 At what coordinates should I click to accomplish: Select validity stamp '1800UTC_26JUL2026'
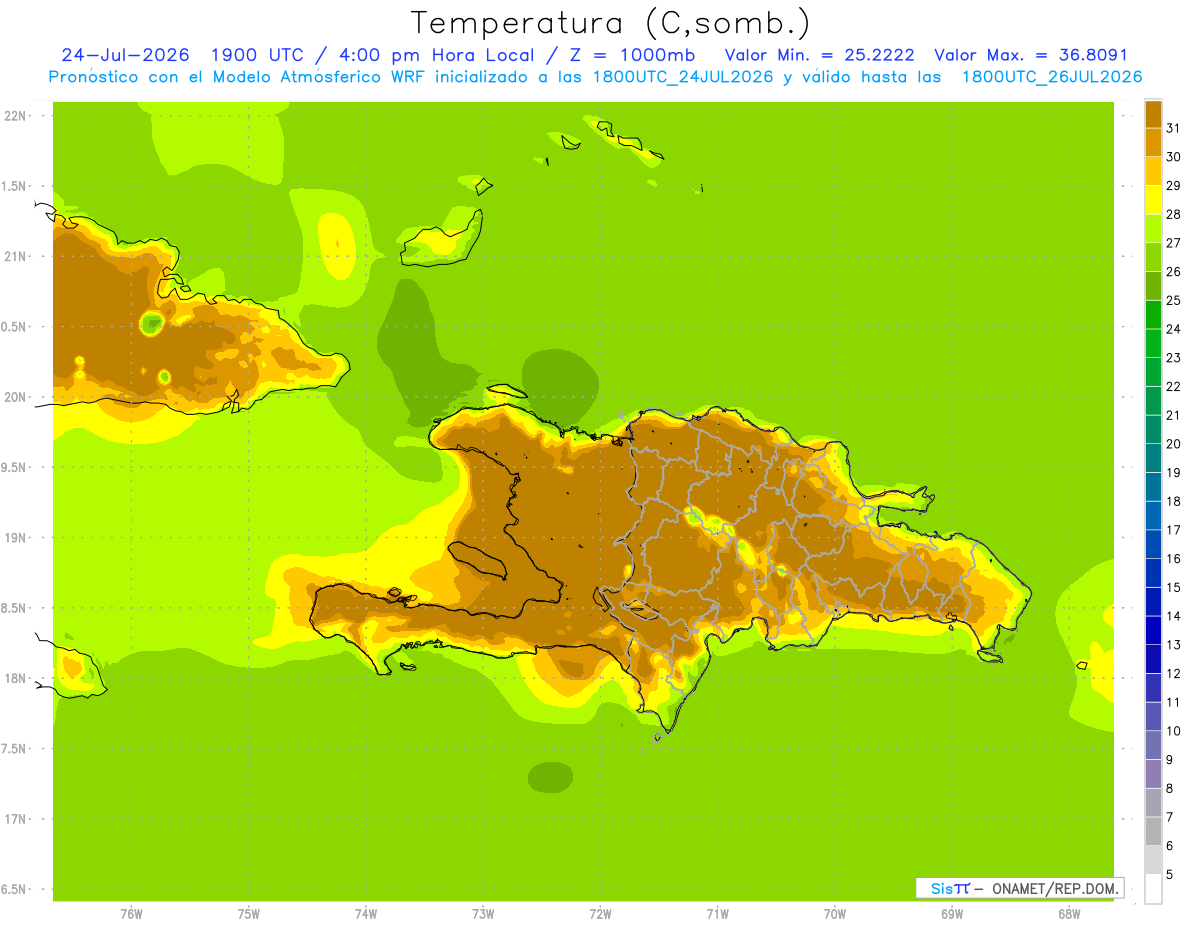1052,76
